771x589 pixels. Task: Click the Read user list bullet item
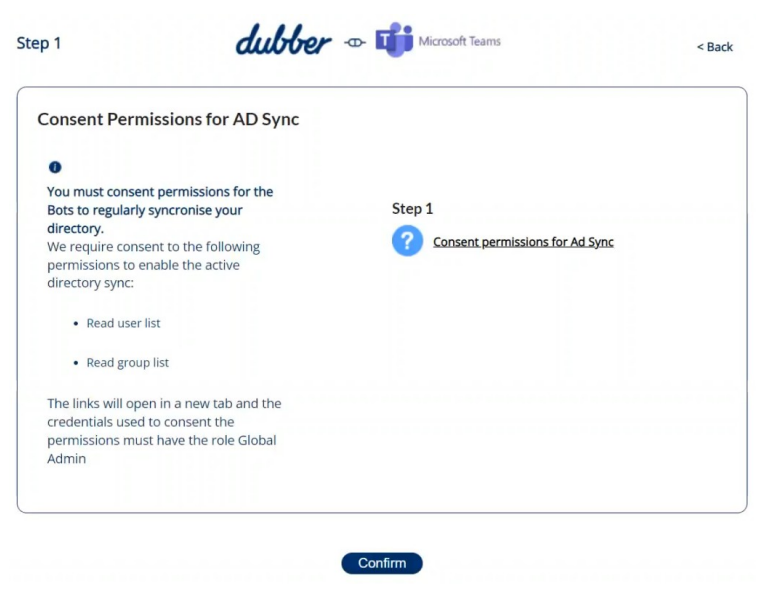123,323
